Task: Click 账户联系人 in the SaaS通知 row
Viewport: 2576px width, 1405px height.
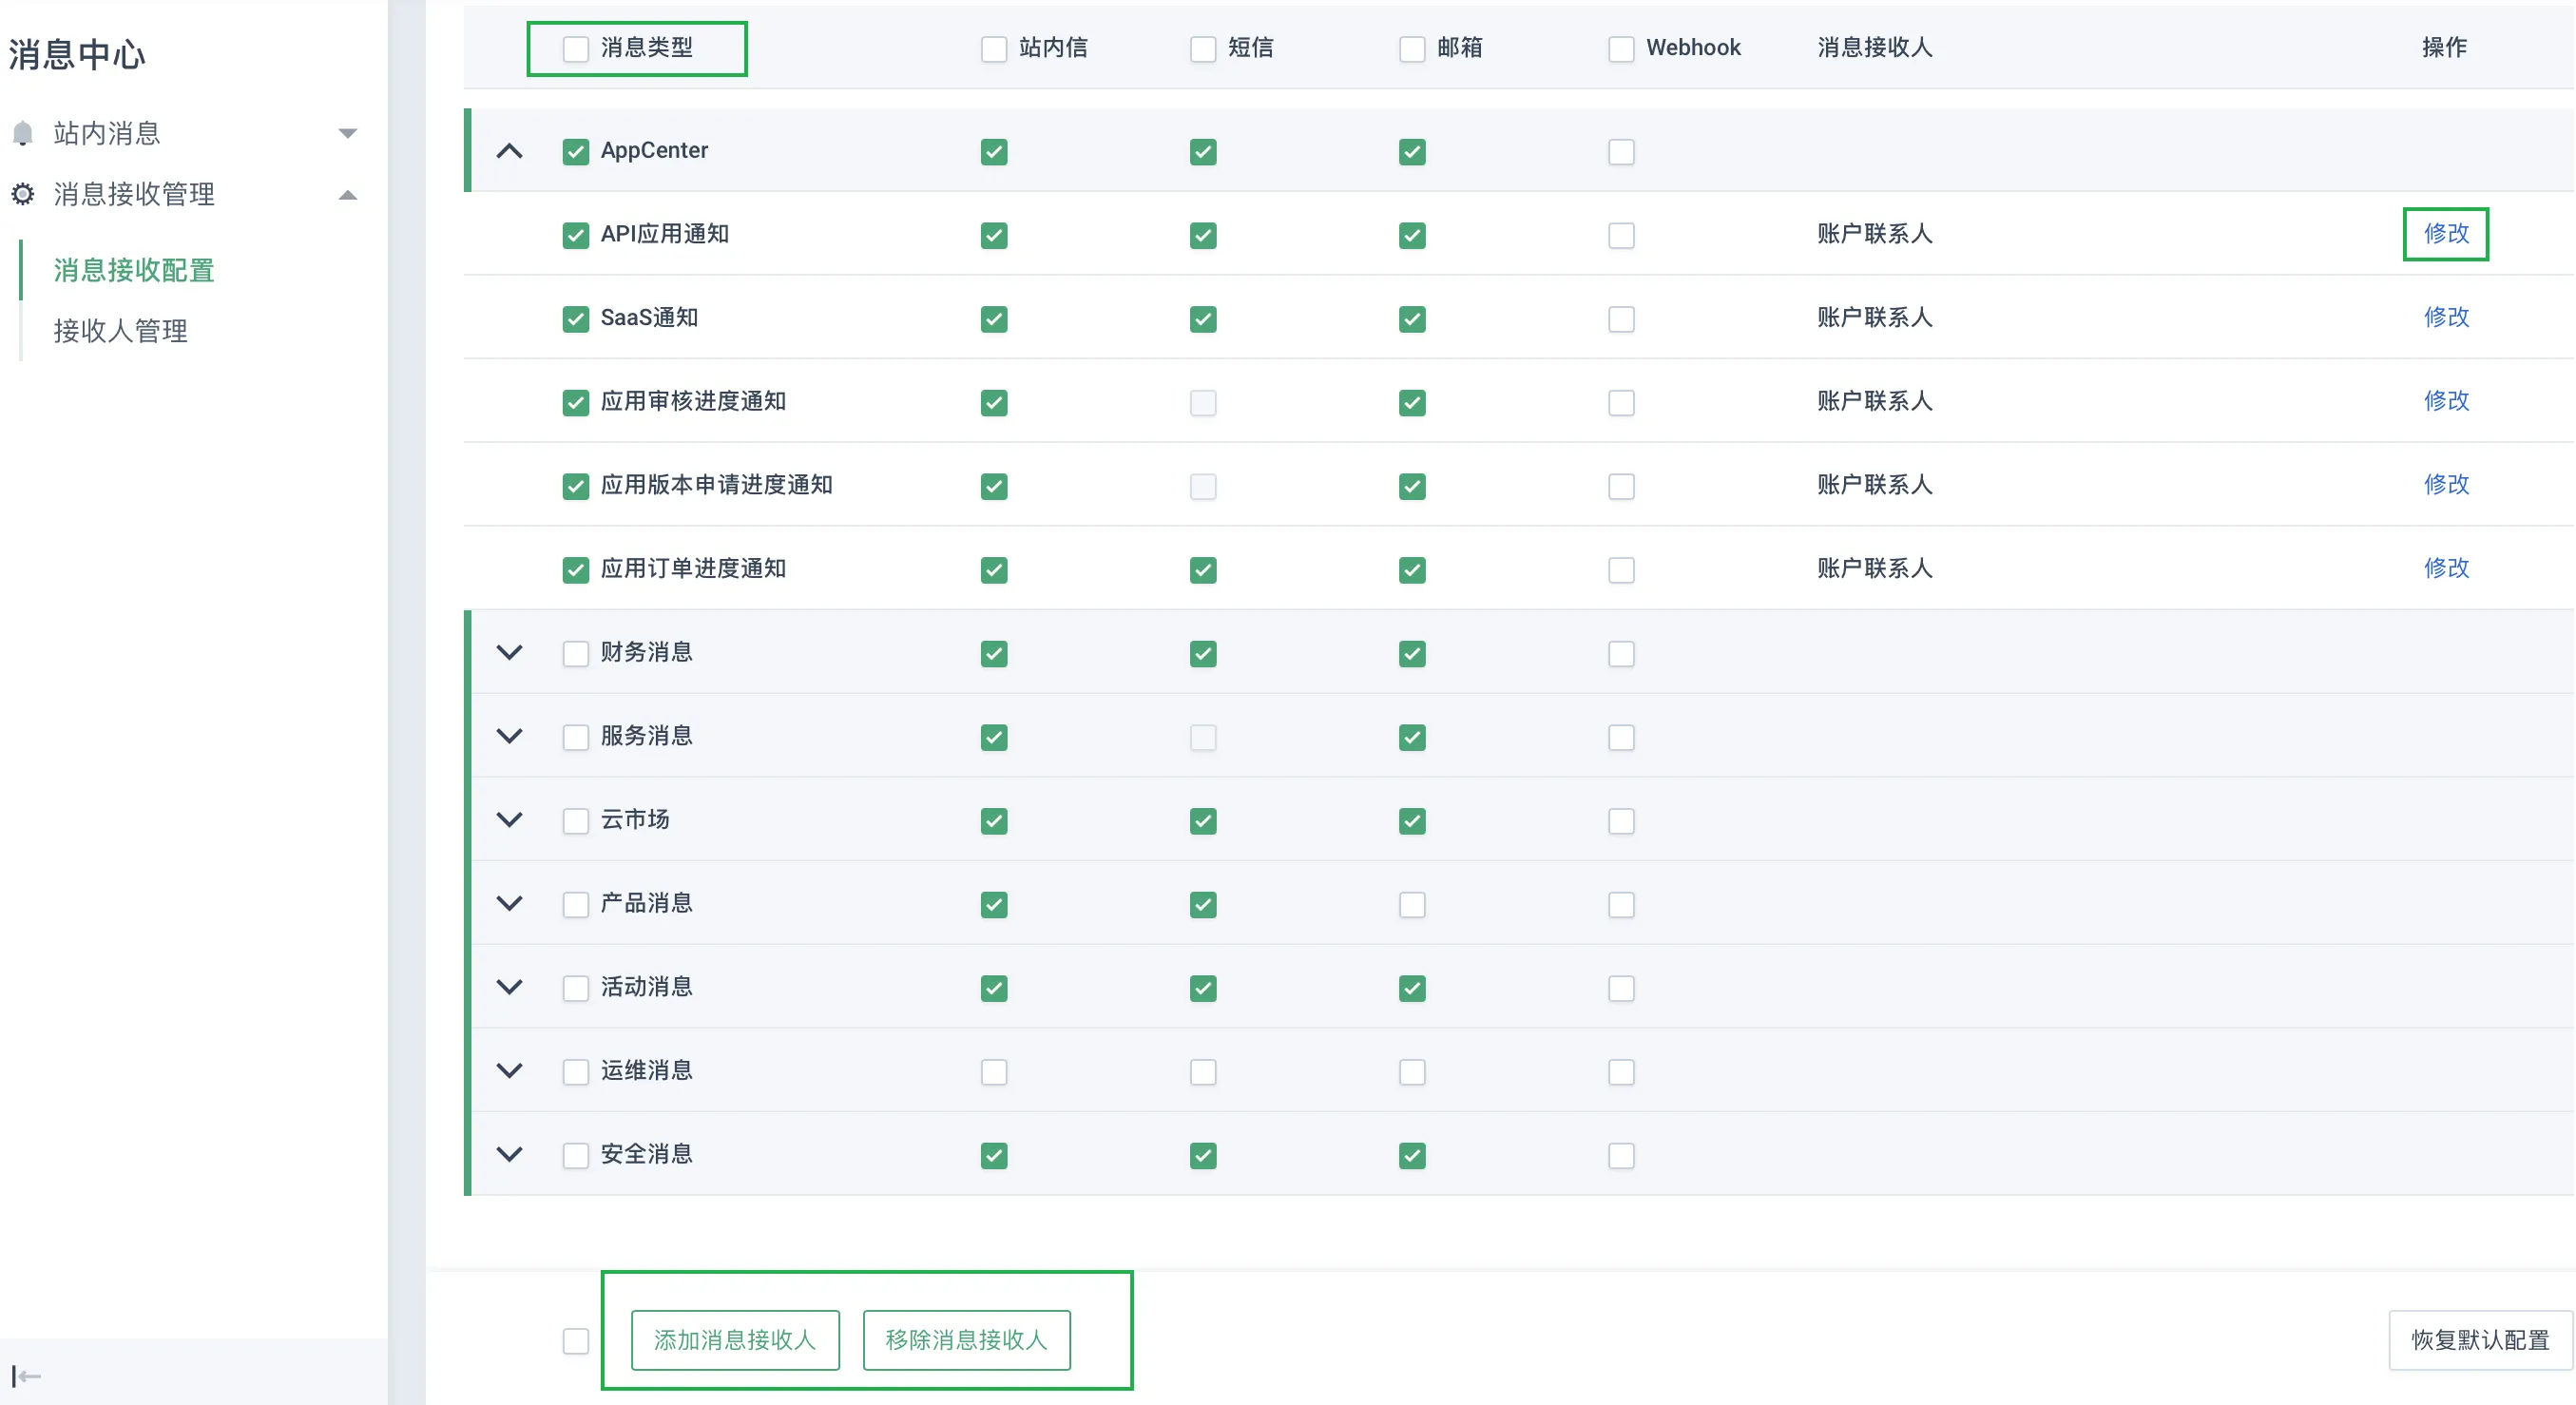Action: pos(1874,318)
